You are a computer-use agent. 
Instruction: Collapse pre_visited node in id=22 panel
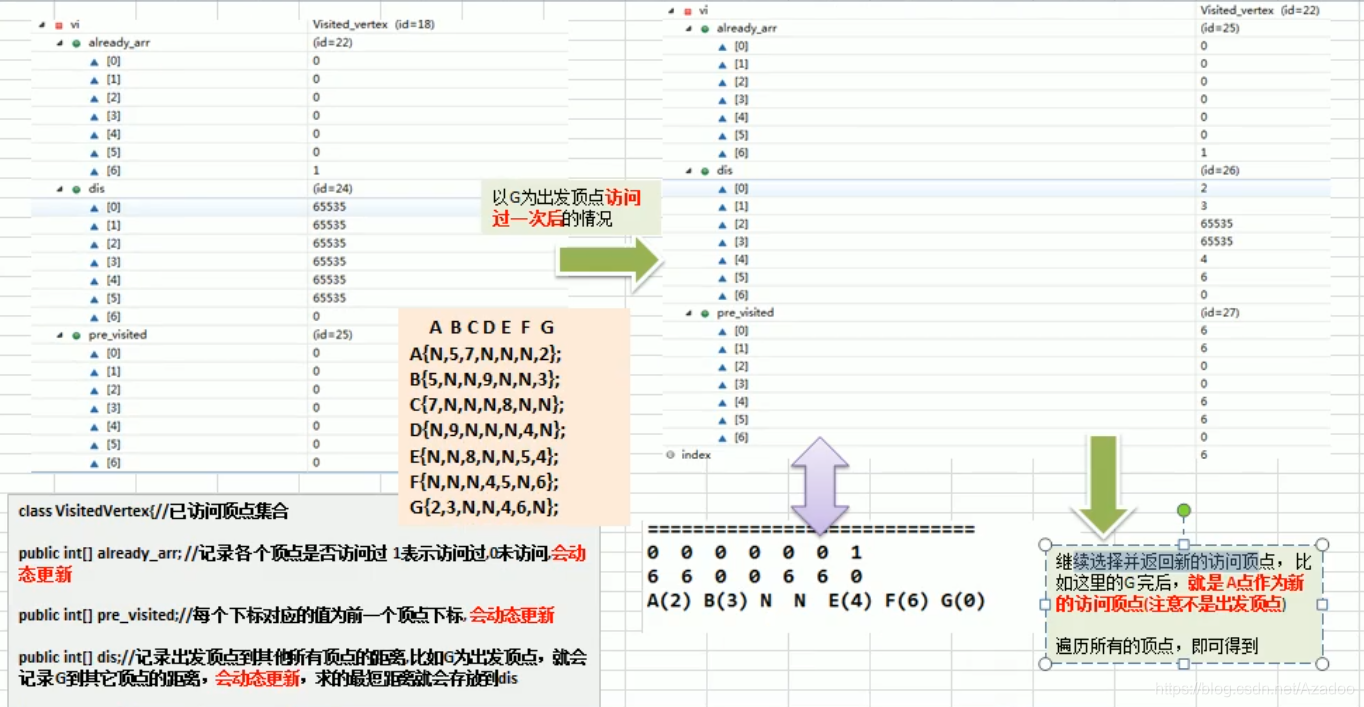point(688,313)
